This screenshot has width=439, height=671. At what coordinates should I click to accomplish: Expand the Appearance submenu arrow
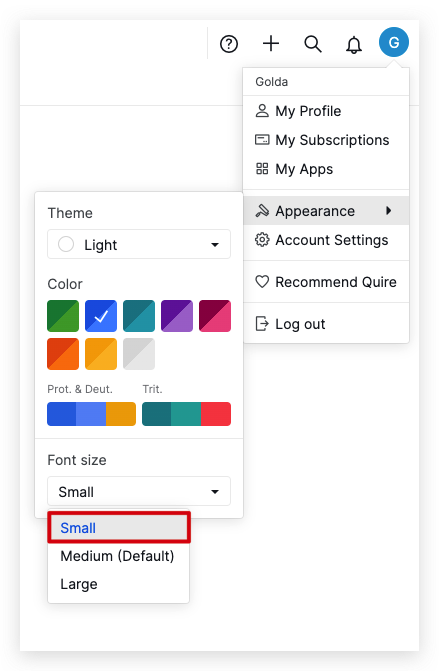388,210
